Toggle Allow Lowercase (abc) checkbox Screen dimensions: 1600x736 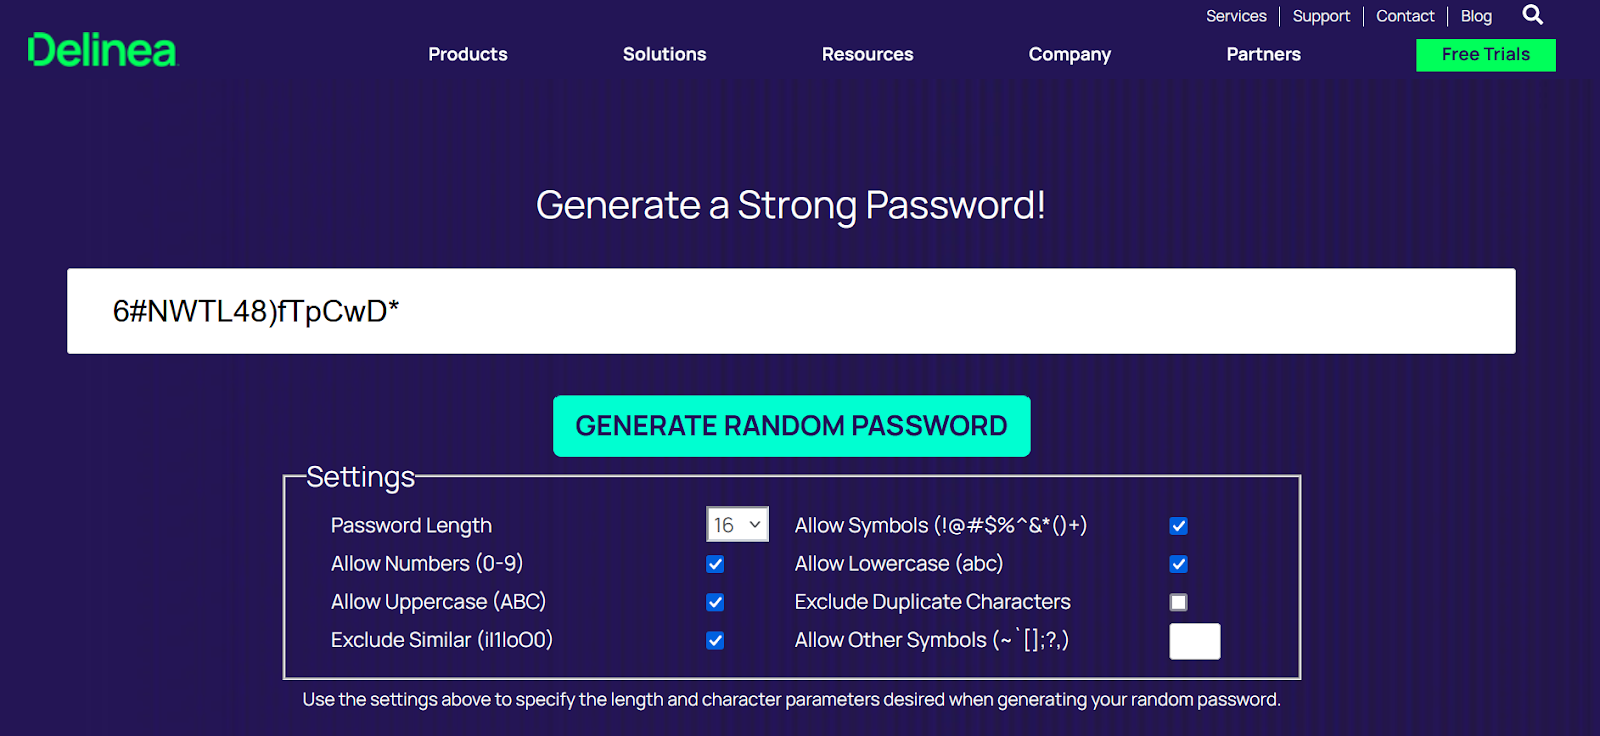pos(1179,564)
